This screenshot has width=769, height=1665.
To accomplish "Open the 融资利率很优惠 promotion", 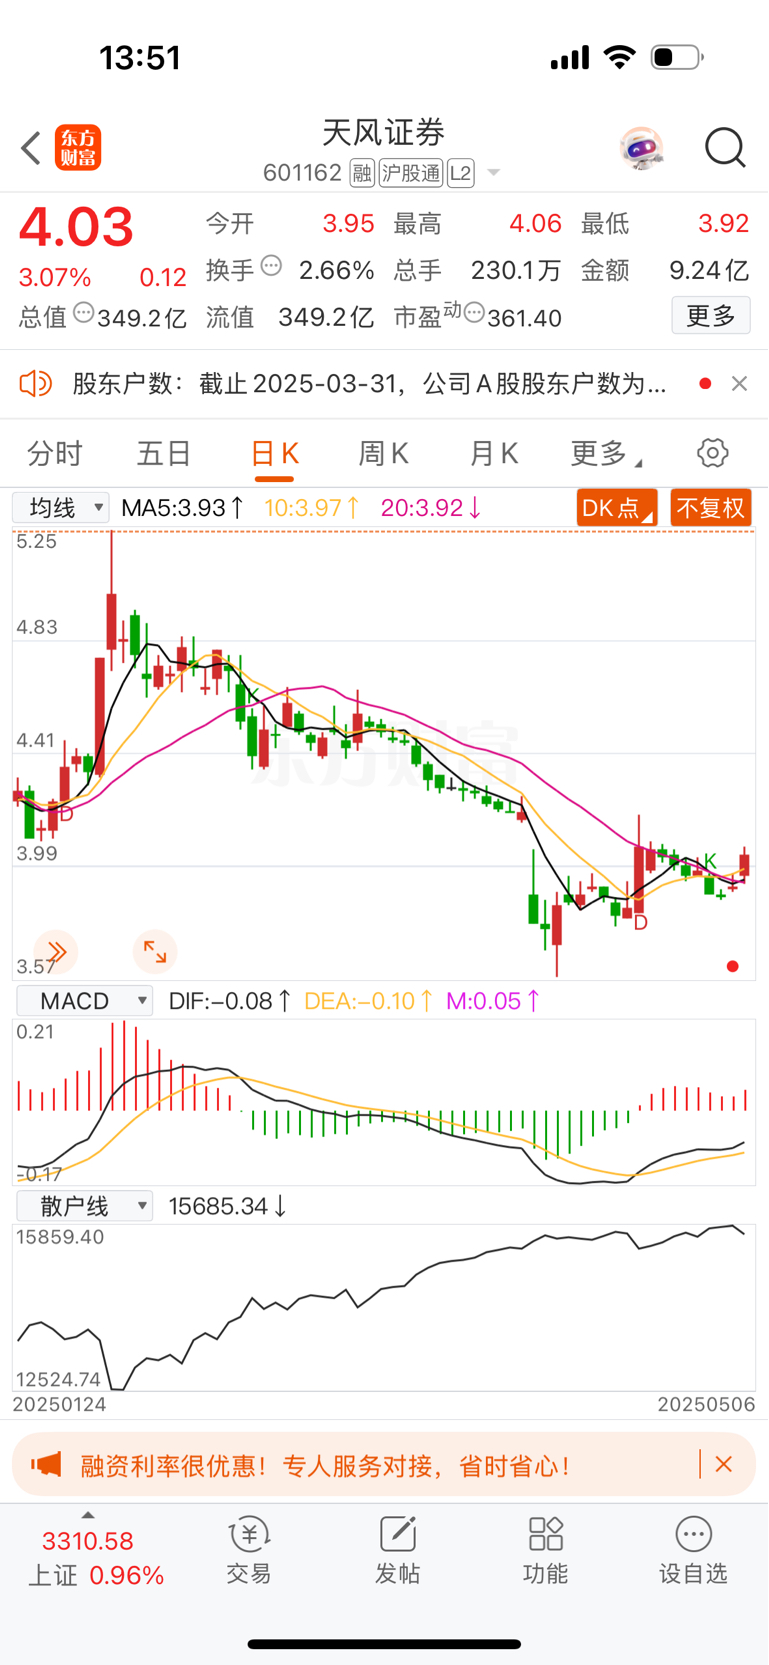I will pyautogui.click(x=325, y=1466).
